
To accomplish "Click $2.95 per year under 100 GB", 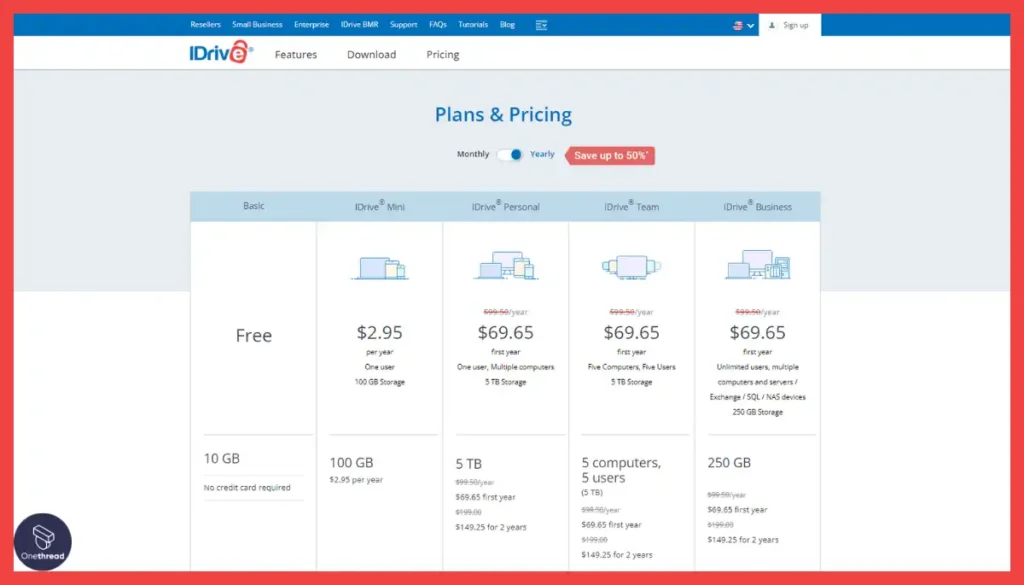I will (x=356, y=480).
